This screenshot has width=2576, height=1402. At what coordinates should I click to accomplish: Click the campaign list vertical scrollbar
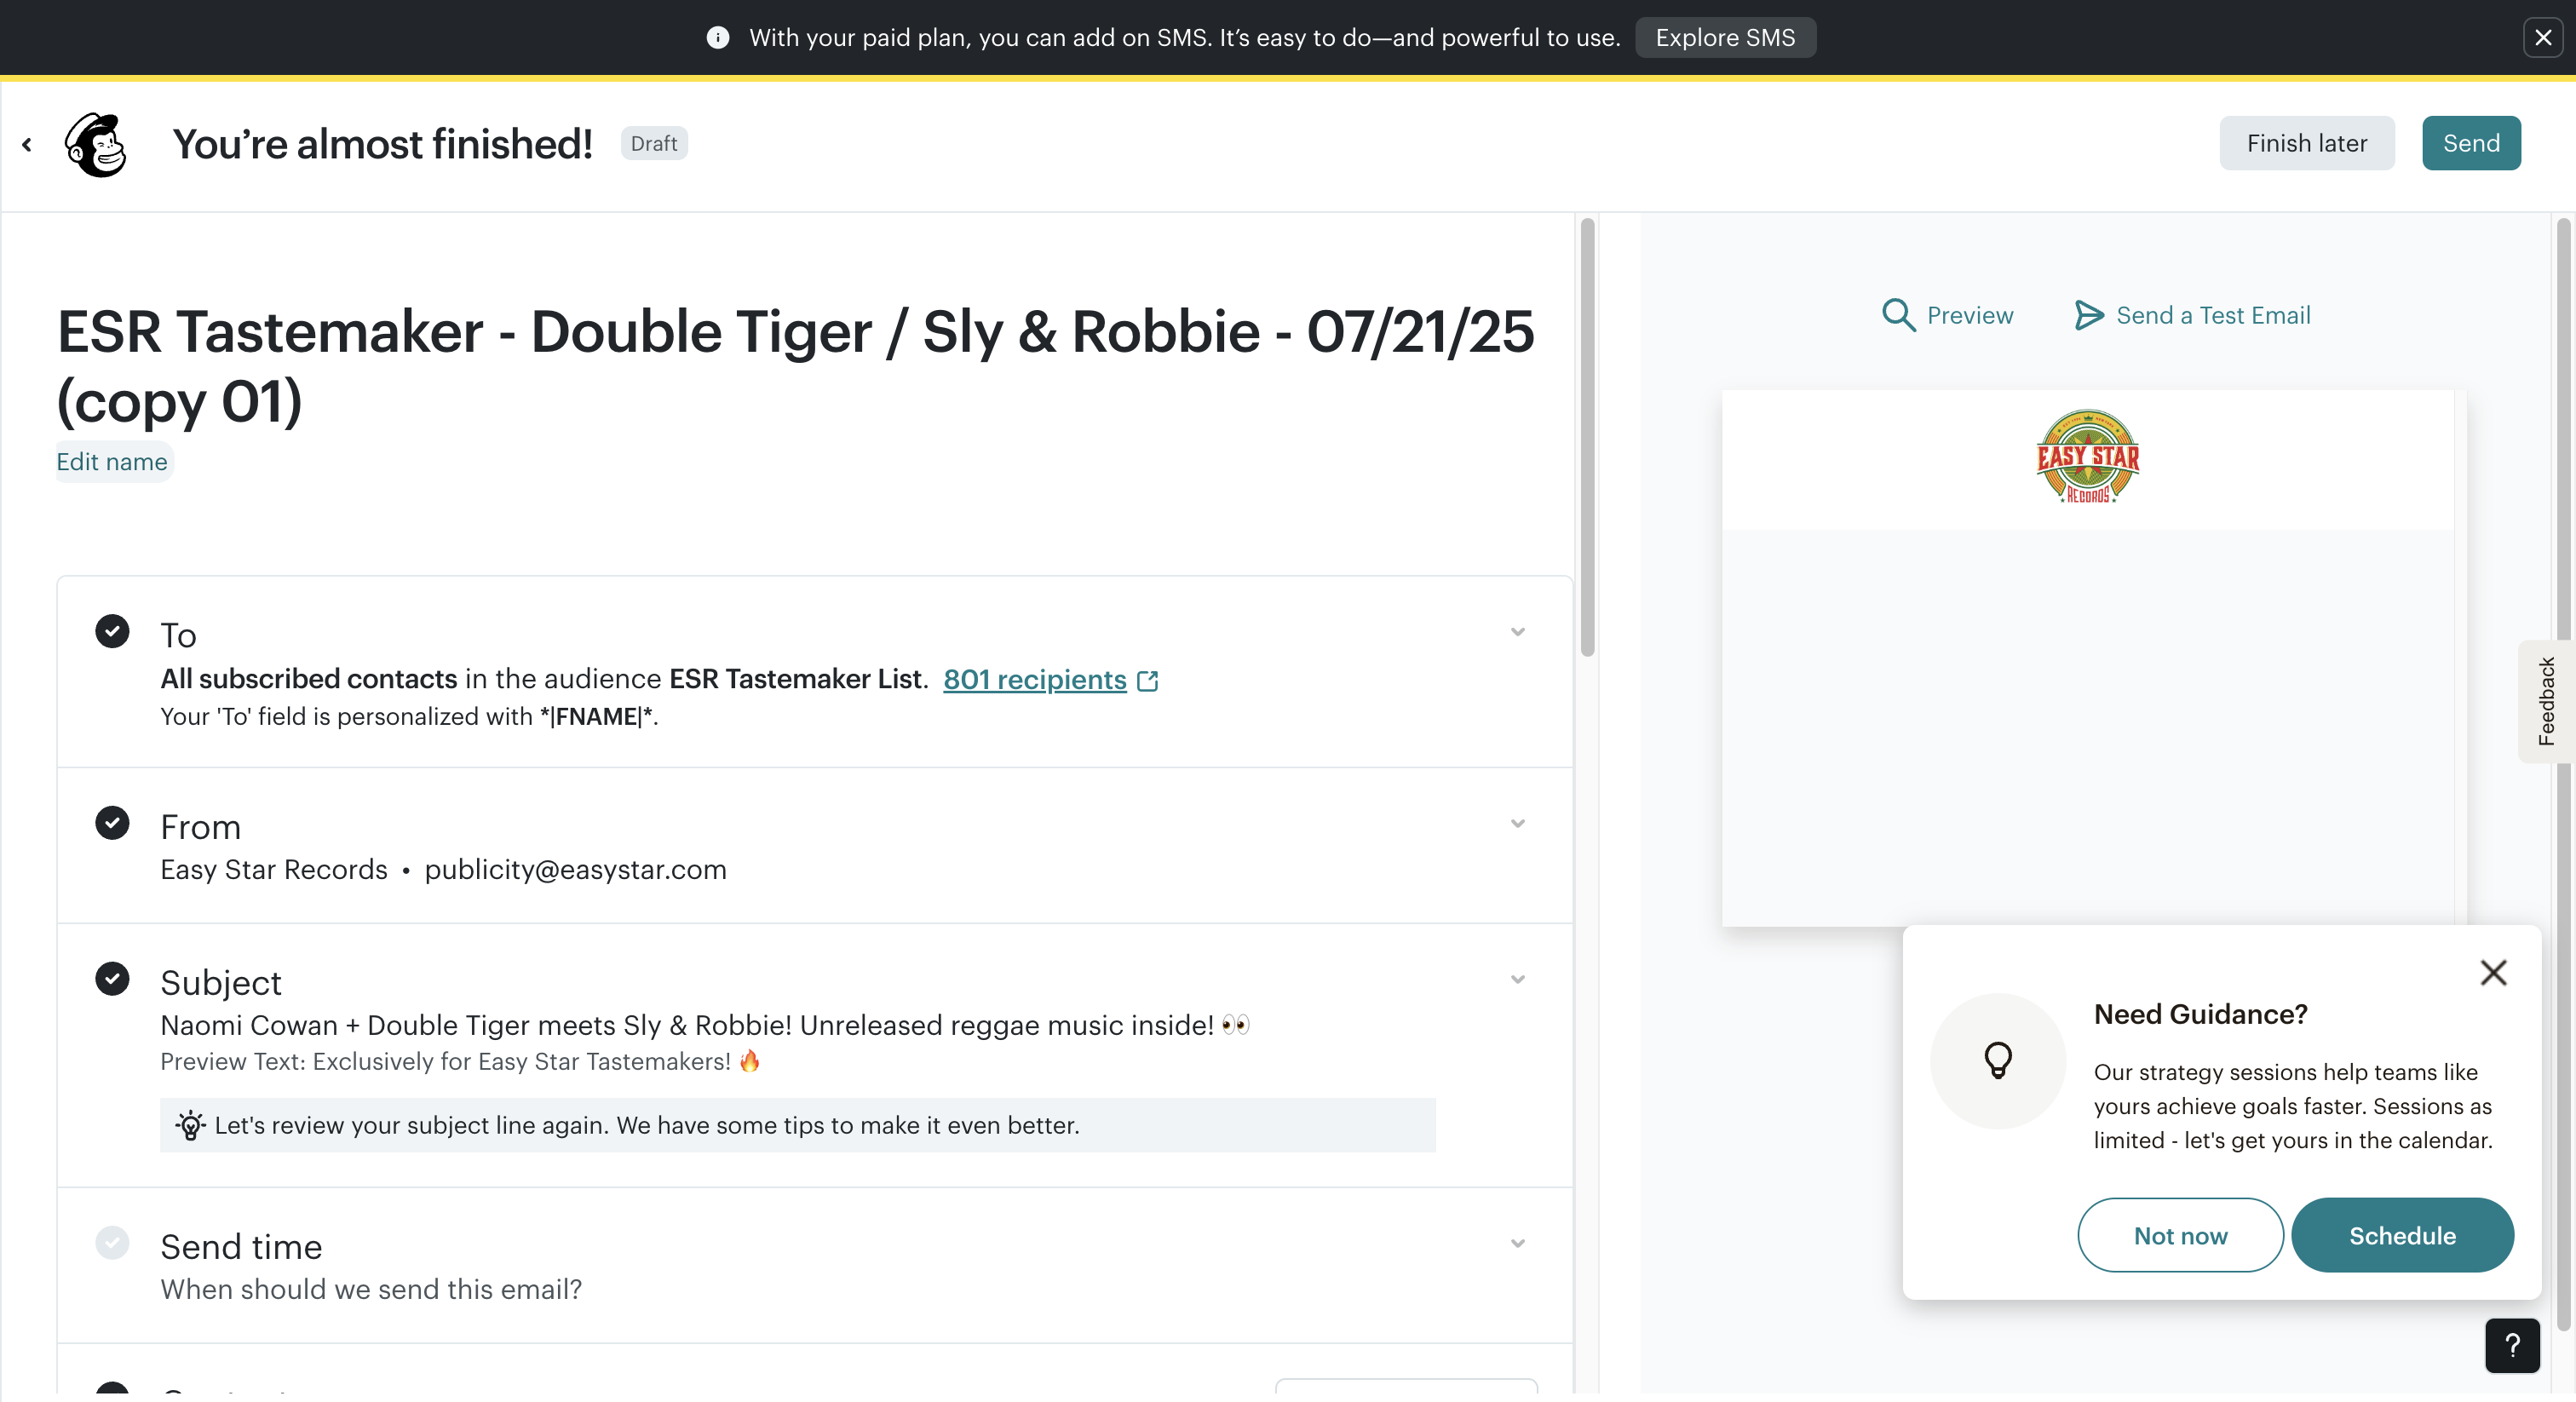[x=1587, y=438]
